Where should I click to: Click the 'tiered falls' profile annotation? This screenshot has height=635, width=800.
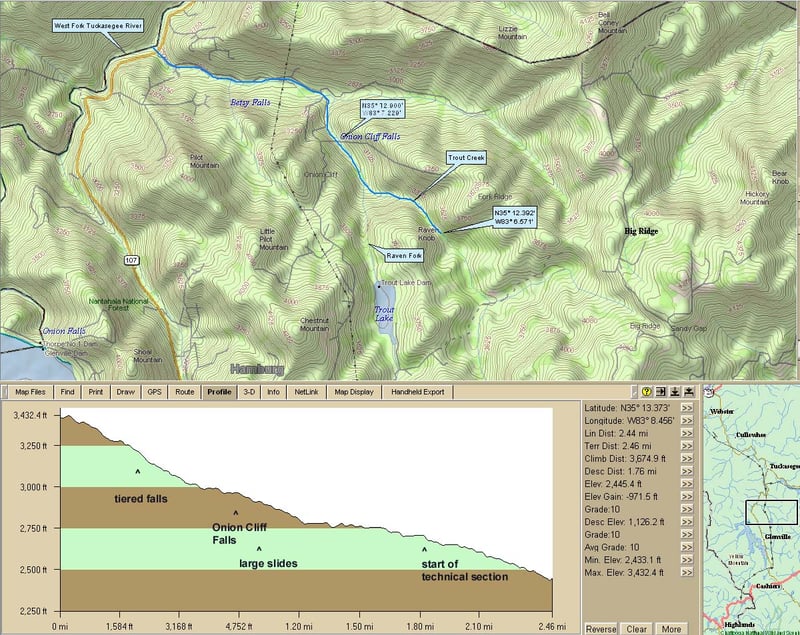(141, 499)
